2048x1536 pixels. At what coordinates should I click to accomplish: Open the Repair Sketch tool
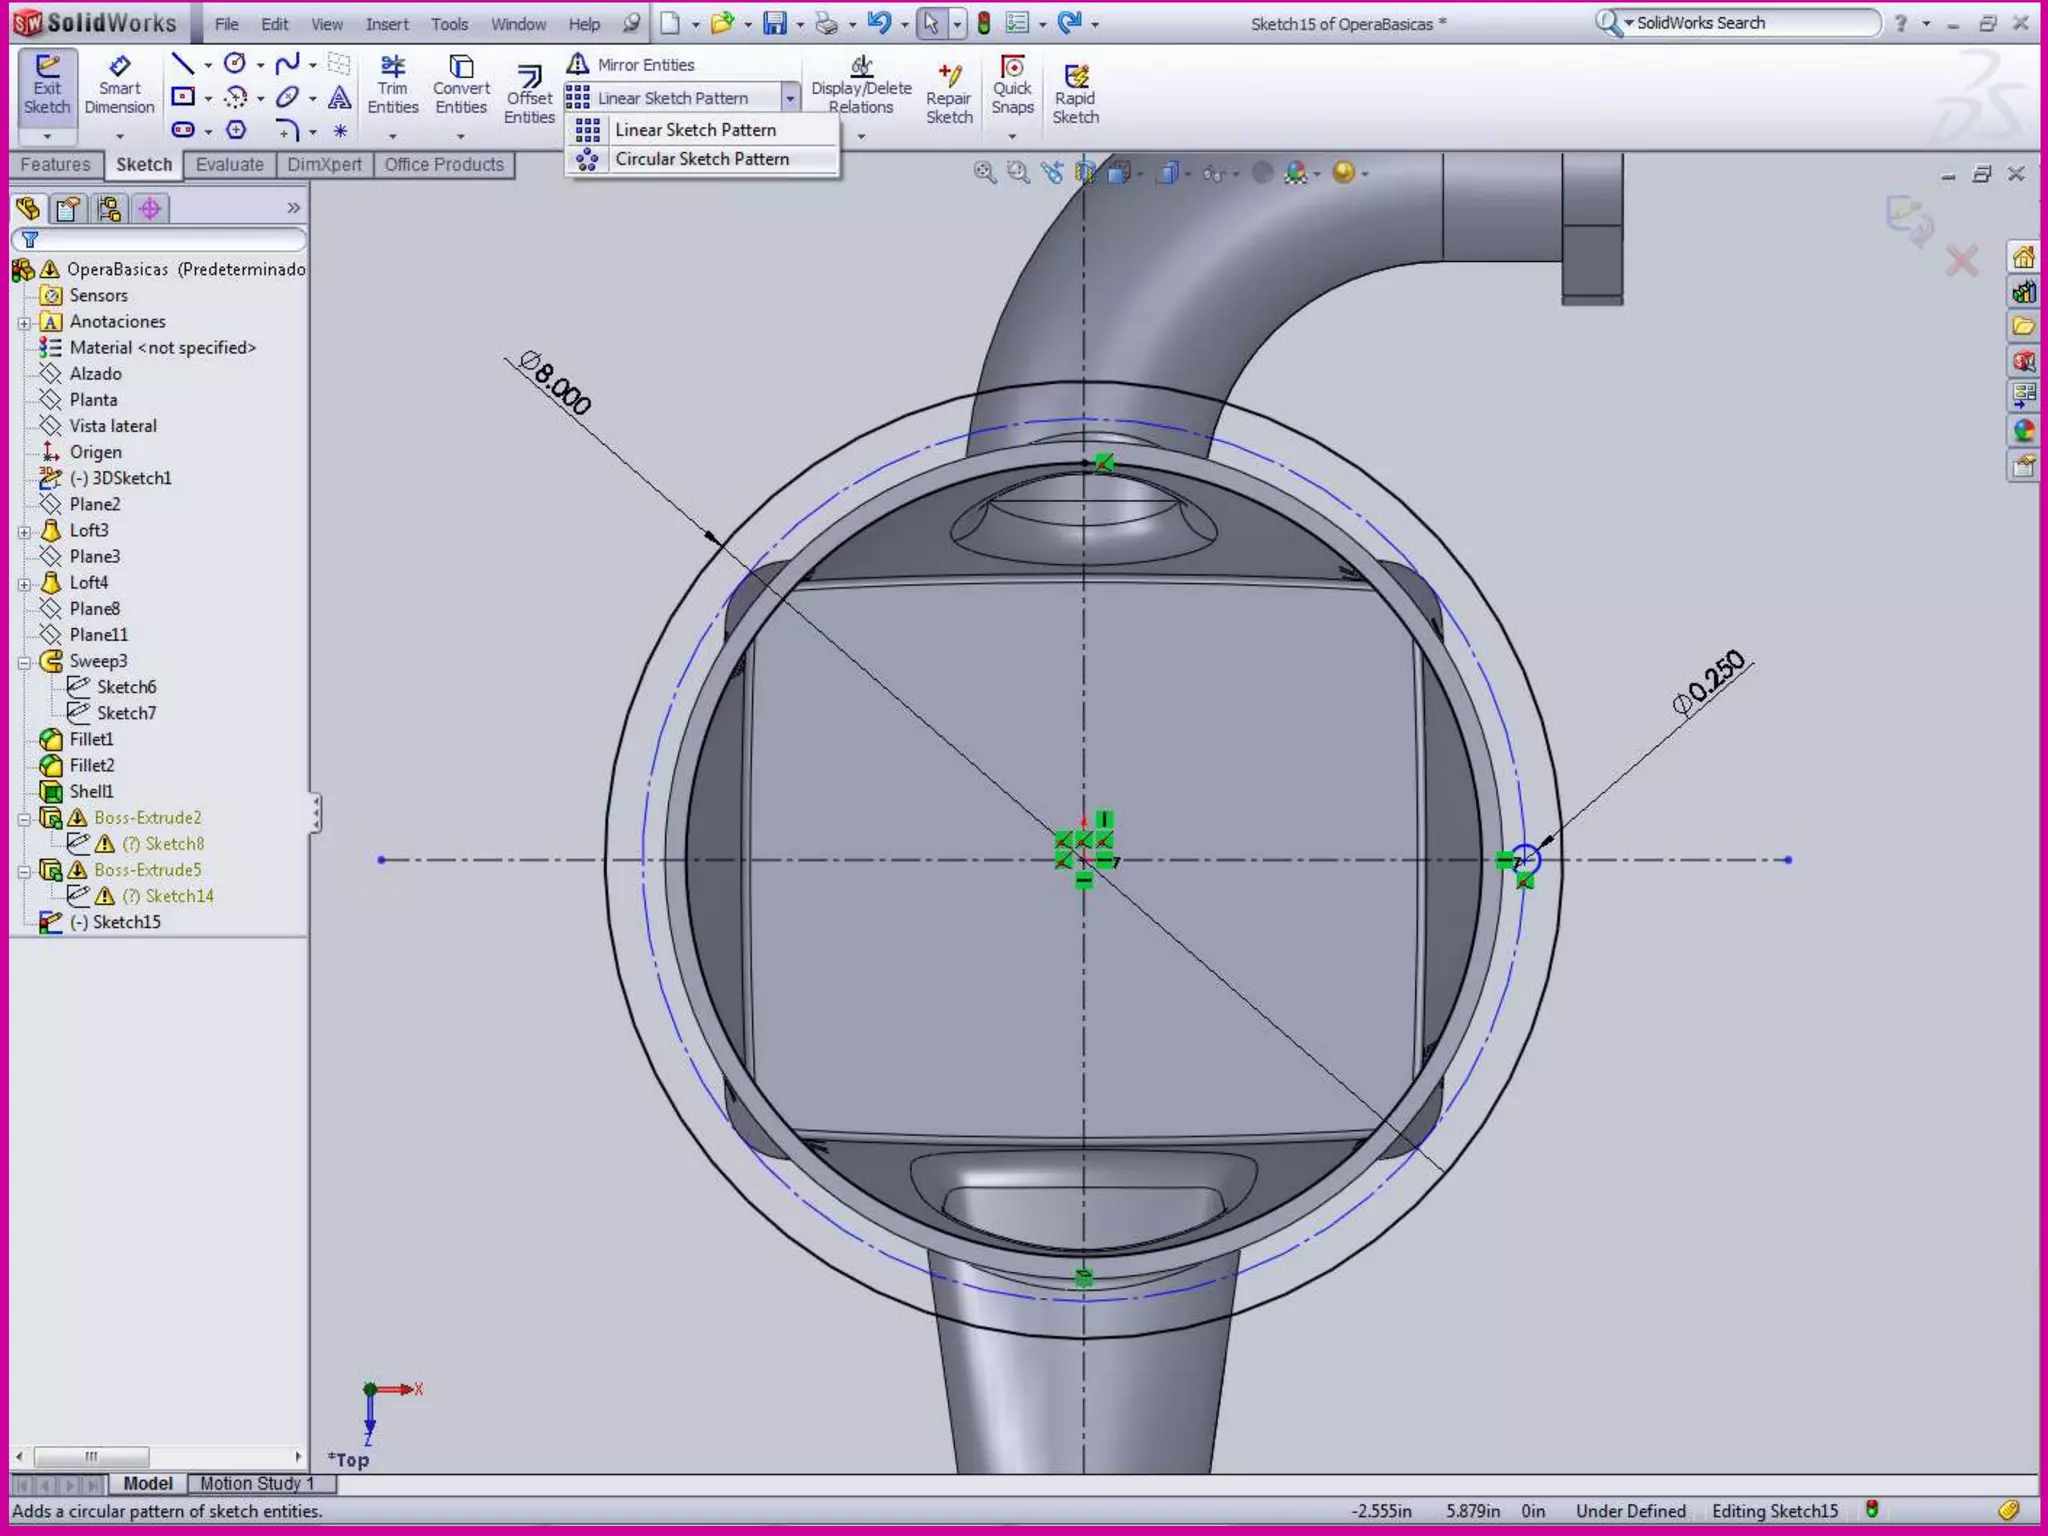[948, 94]
